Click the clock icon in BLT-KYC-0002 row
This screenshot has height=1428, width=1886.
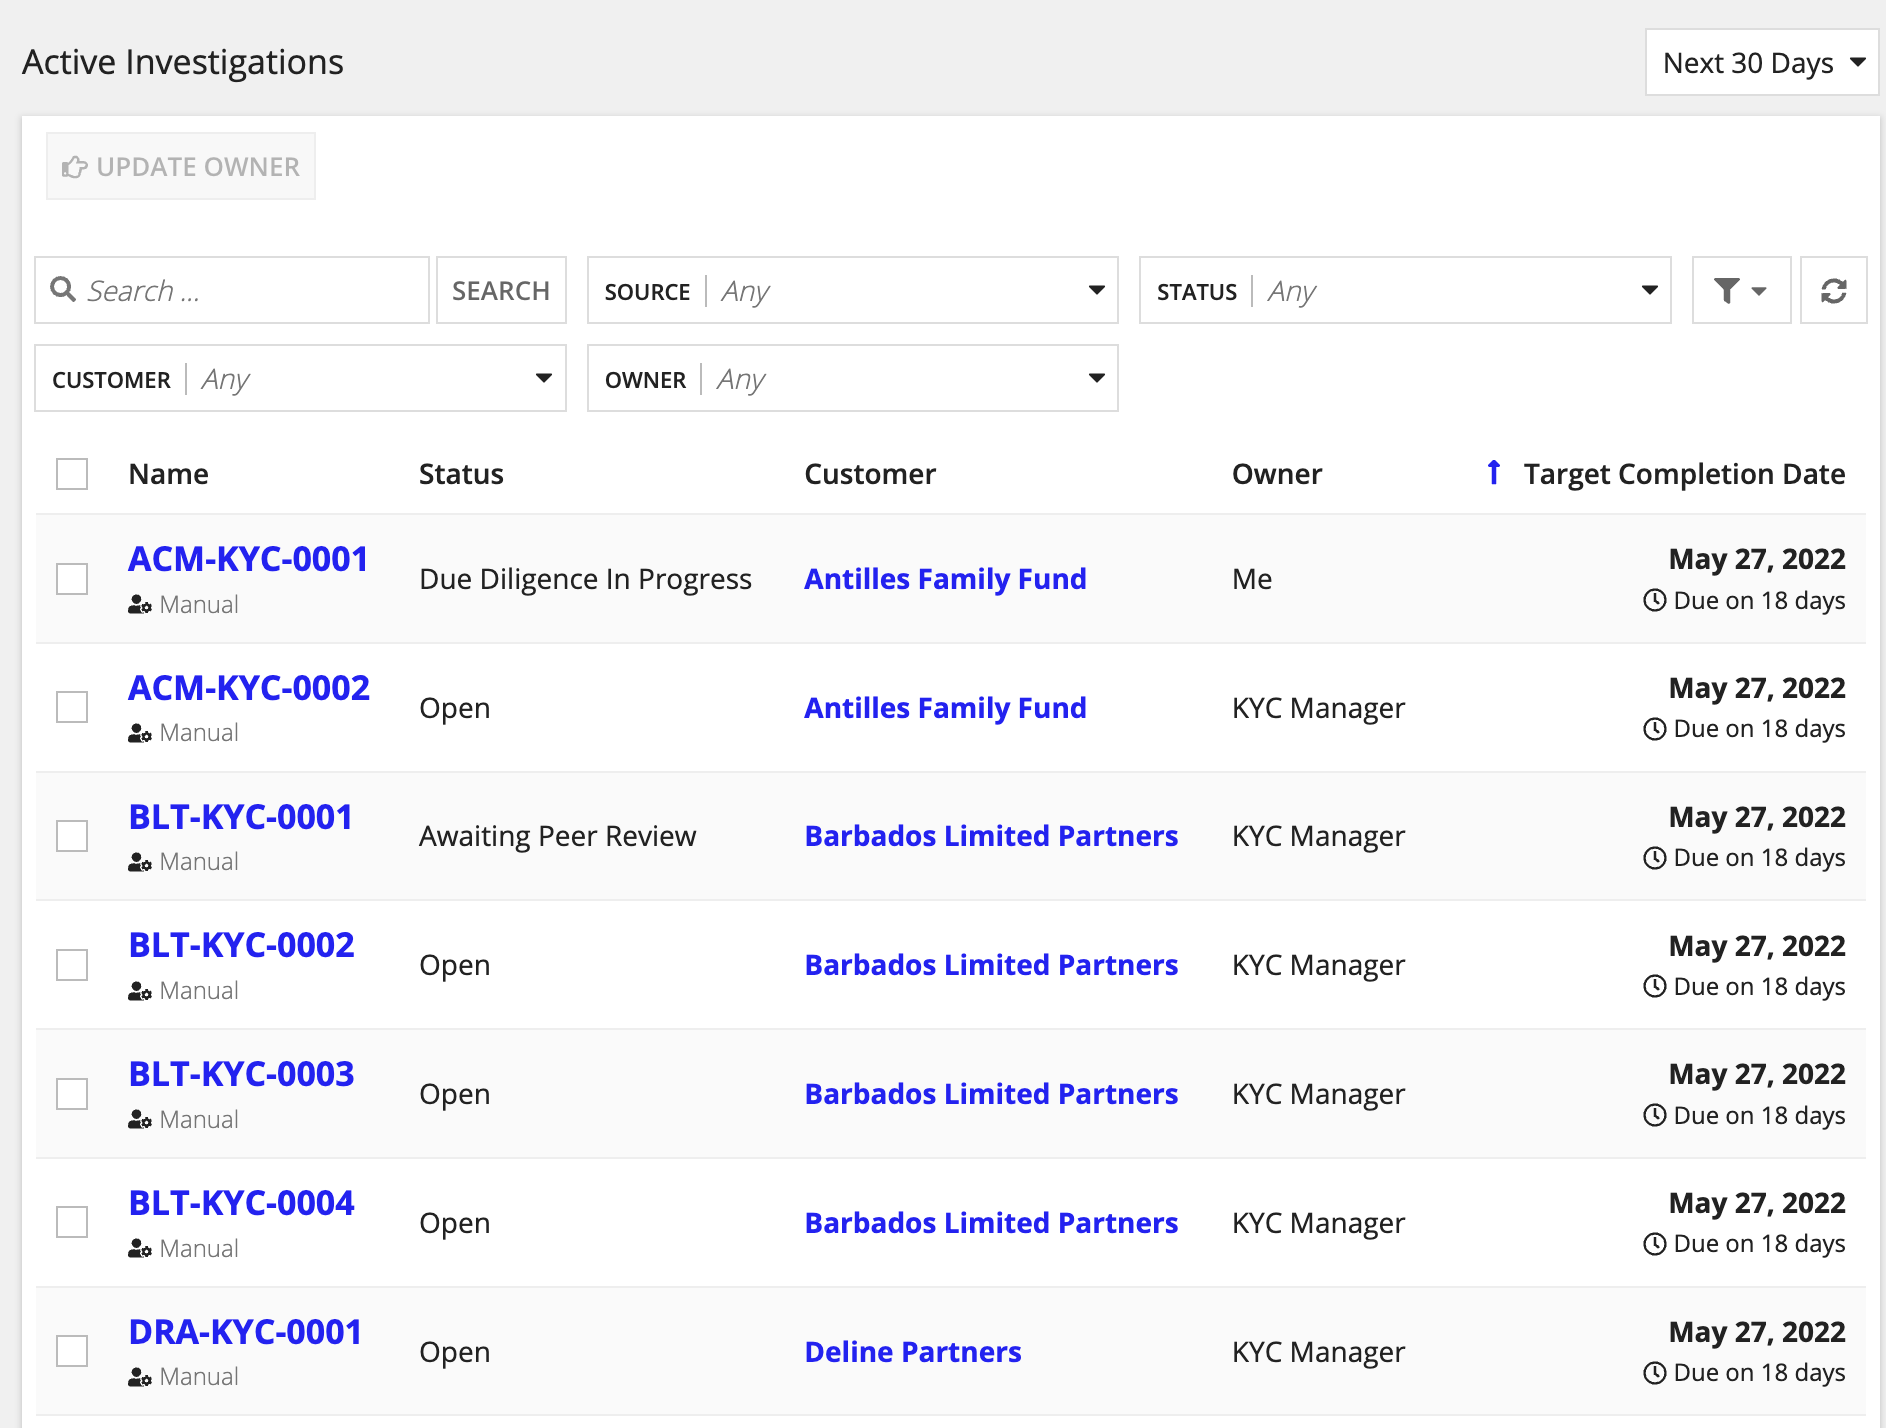[1655, 987]
